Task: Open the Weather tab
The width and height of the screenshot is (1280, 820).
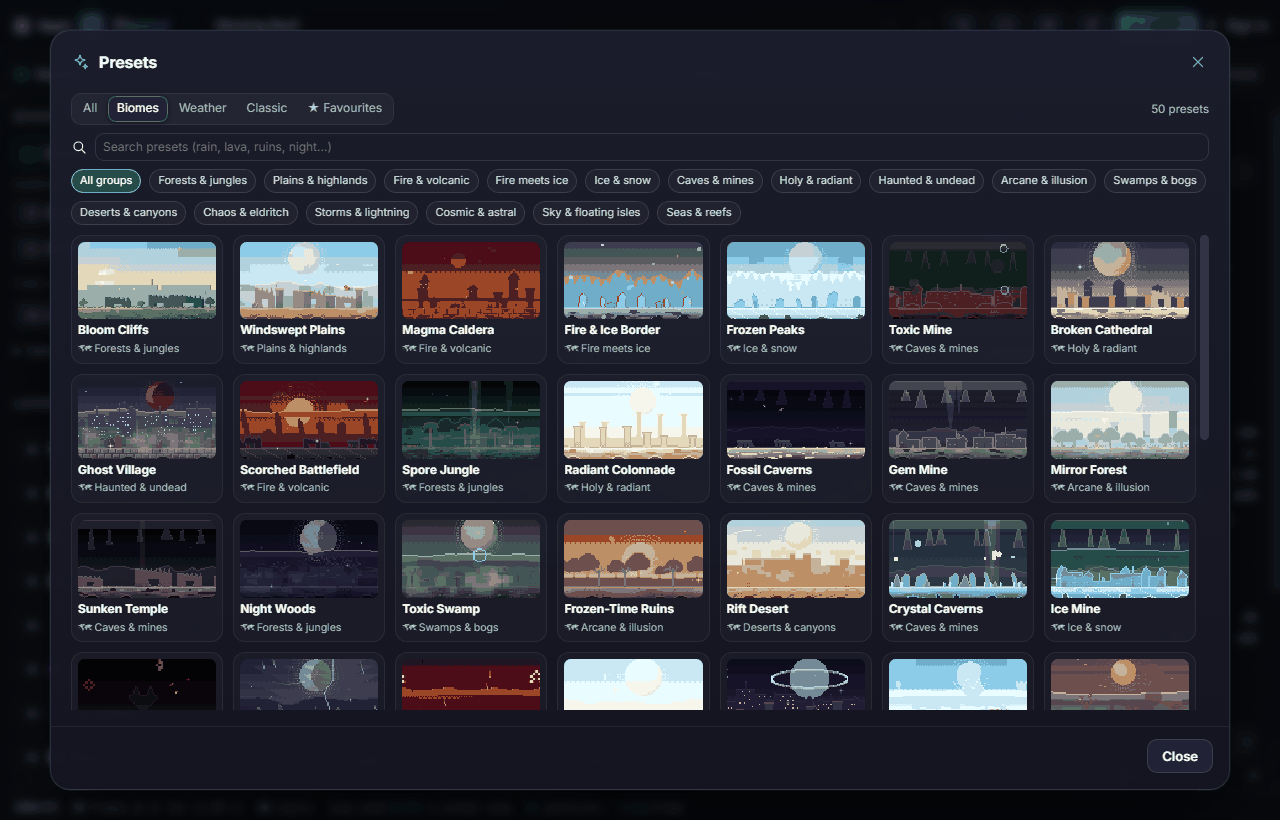Action: coord(203,108)
